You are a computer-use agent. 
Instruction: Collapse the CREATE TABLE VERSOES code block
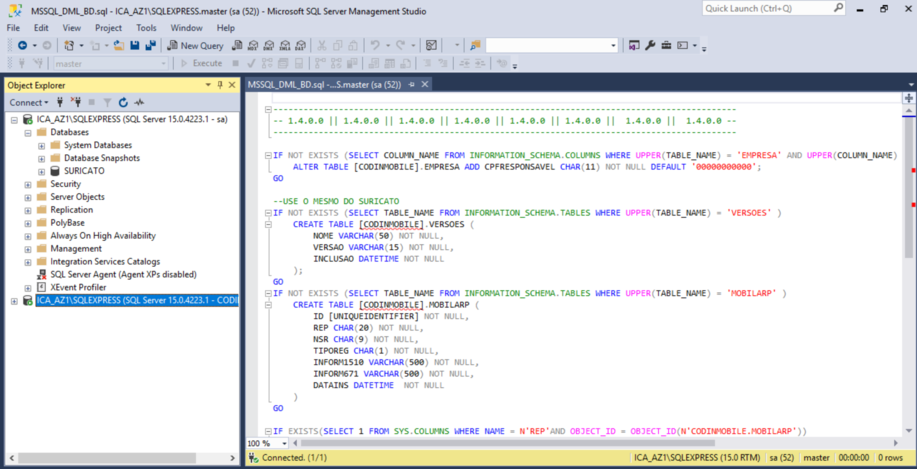[x=268, y=224]
